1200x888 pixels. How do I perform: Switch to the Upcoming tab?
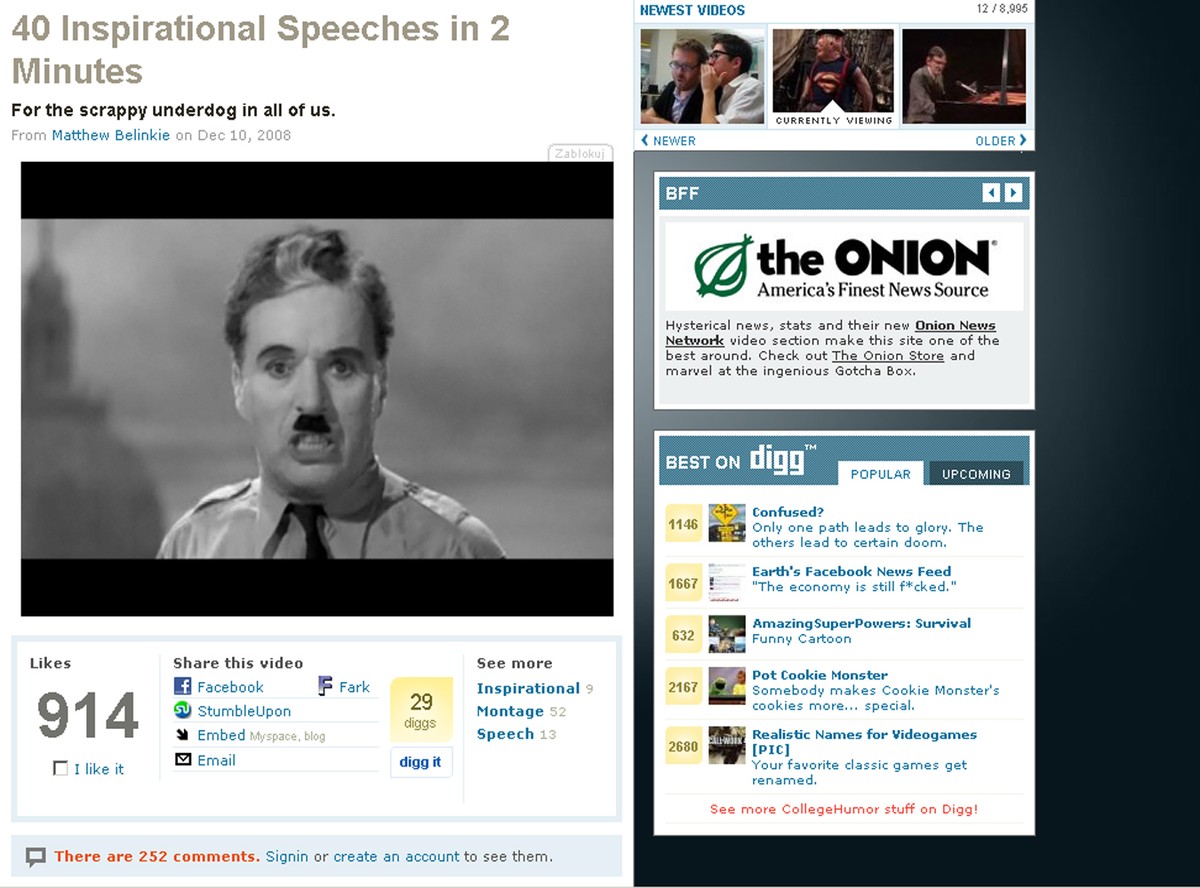click(x=976, y=474)
